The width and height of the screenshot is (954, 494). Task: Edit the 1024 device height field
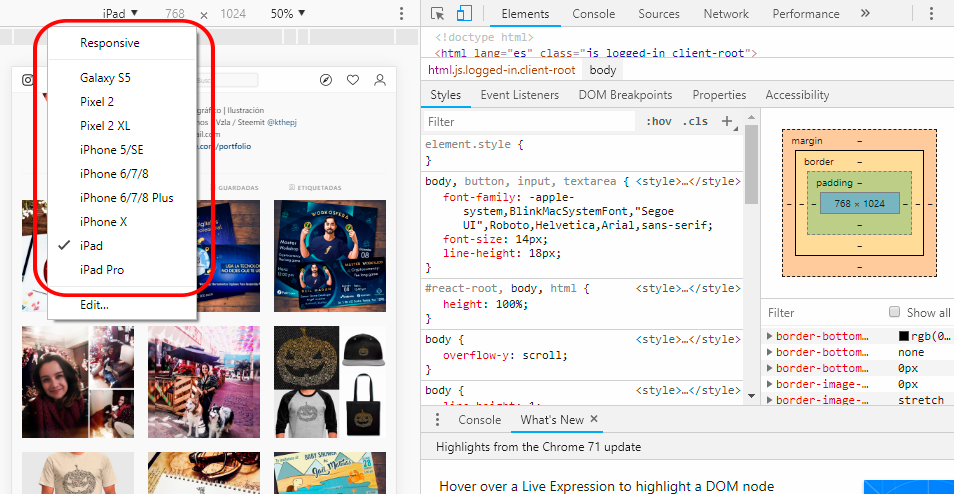coord(233,14)
